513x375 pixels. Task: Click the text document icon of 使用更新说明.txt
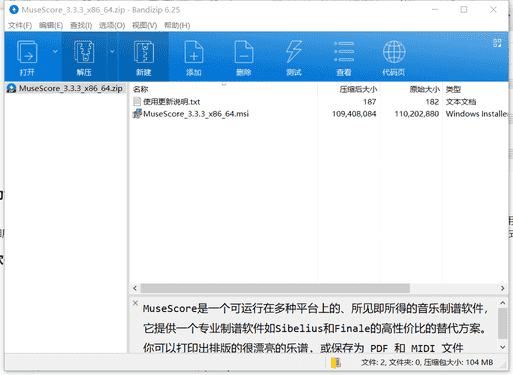(137, 101)
